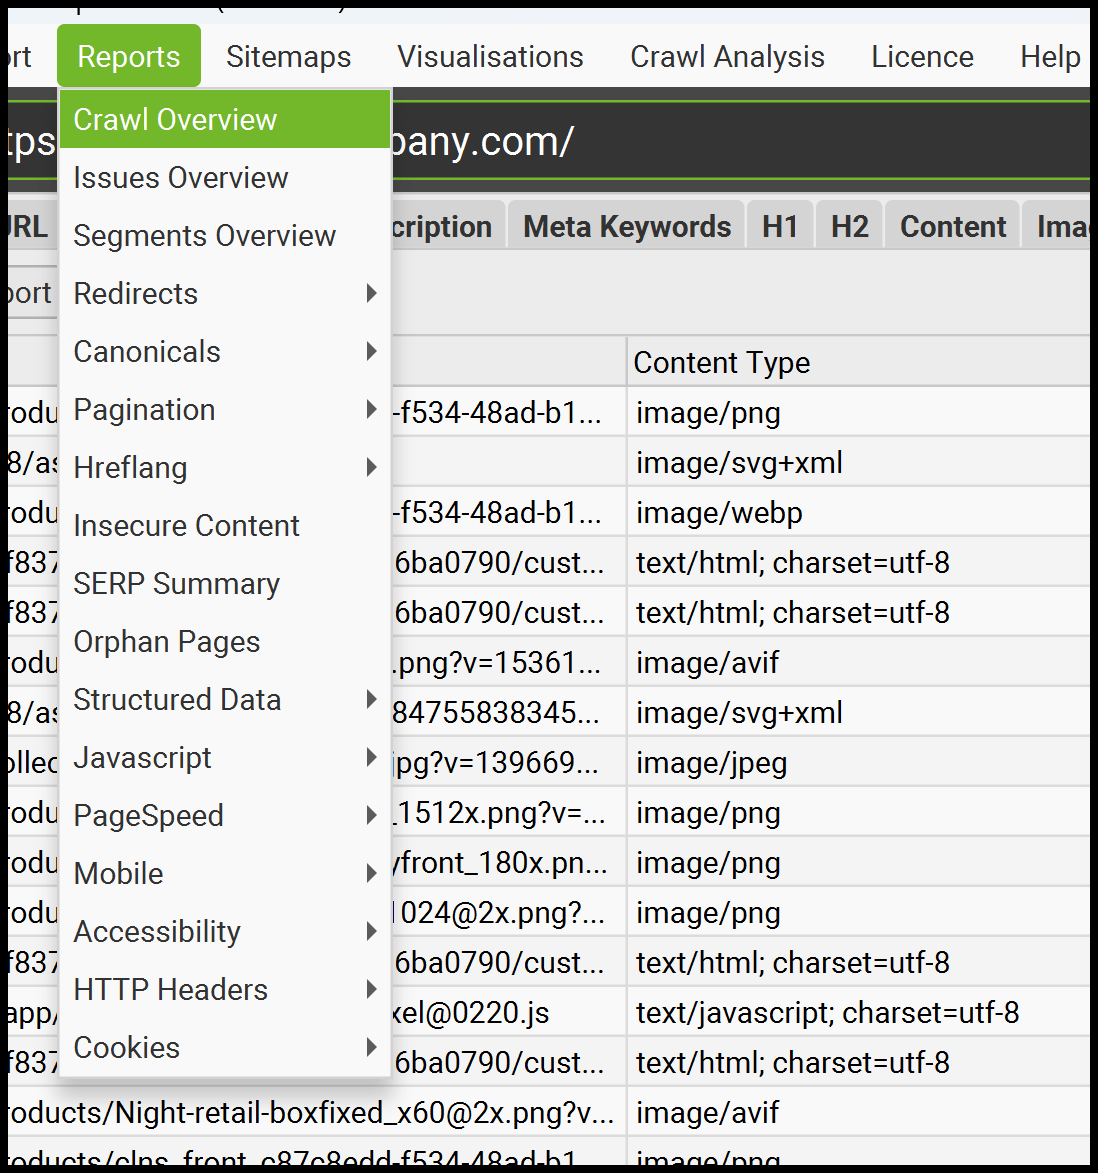Open the Crawl Analysis menu
The height and width of the screenshot is (1173, 1098).
pyautogui.click(x=727, y=57)
